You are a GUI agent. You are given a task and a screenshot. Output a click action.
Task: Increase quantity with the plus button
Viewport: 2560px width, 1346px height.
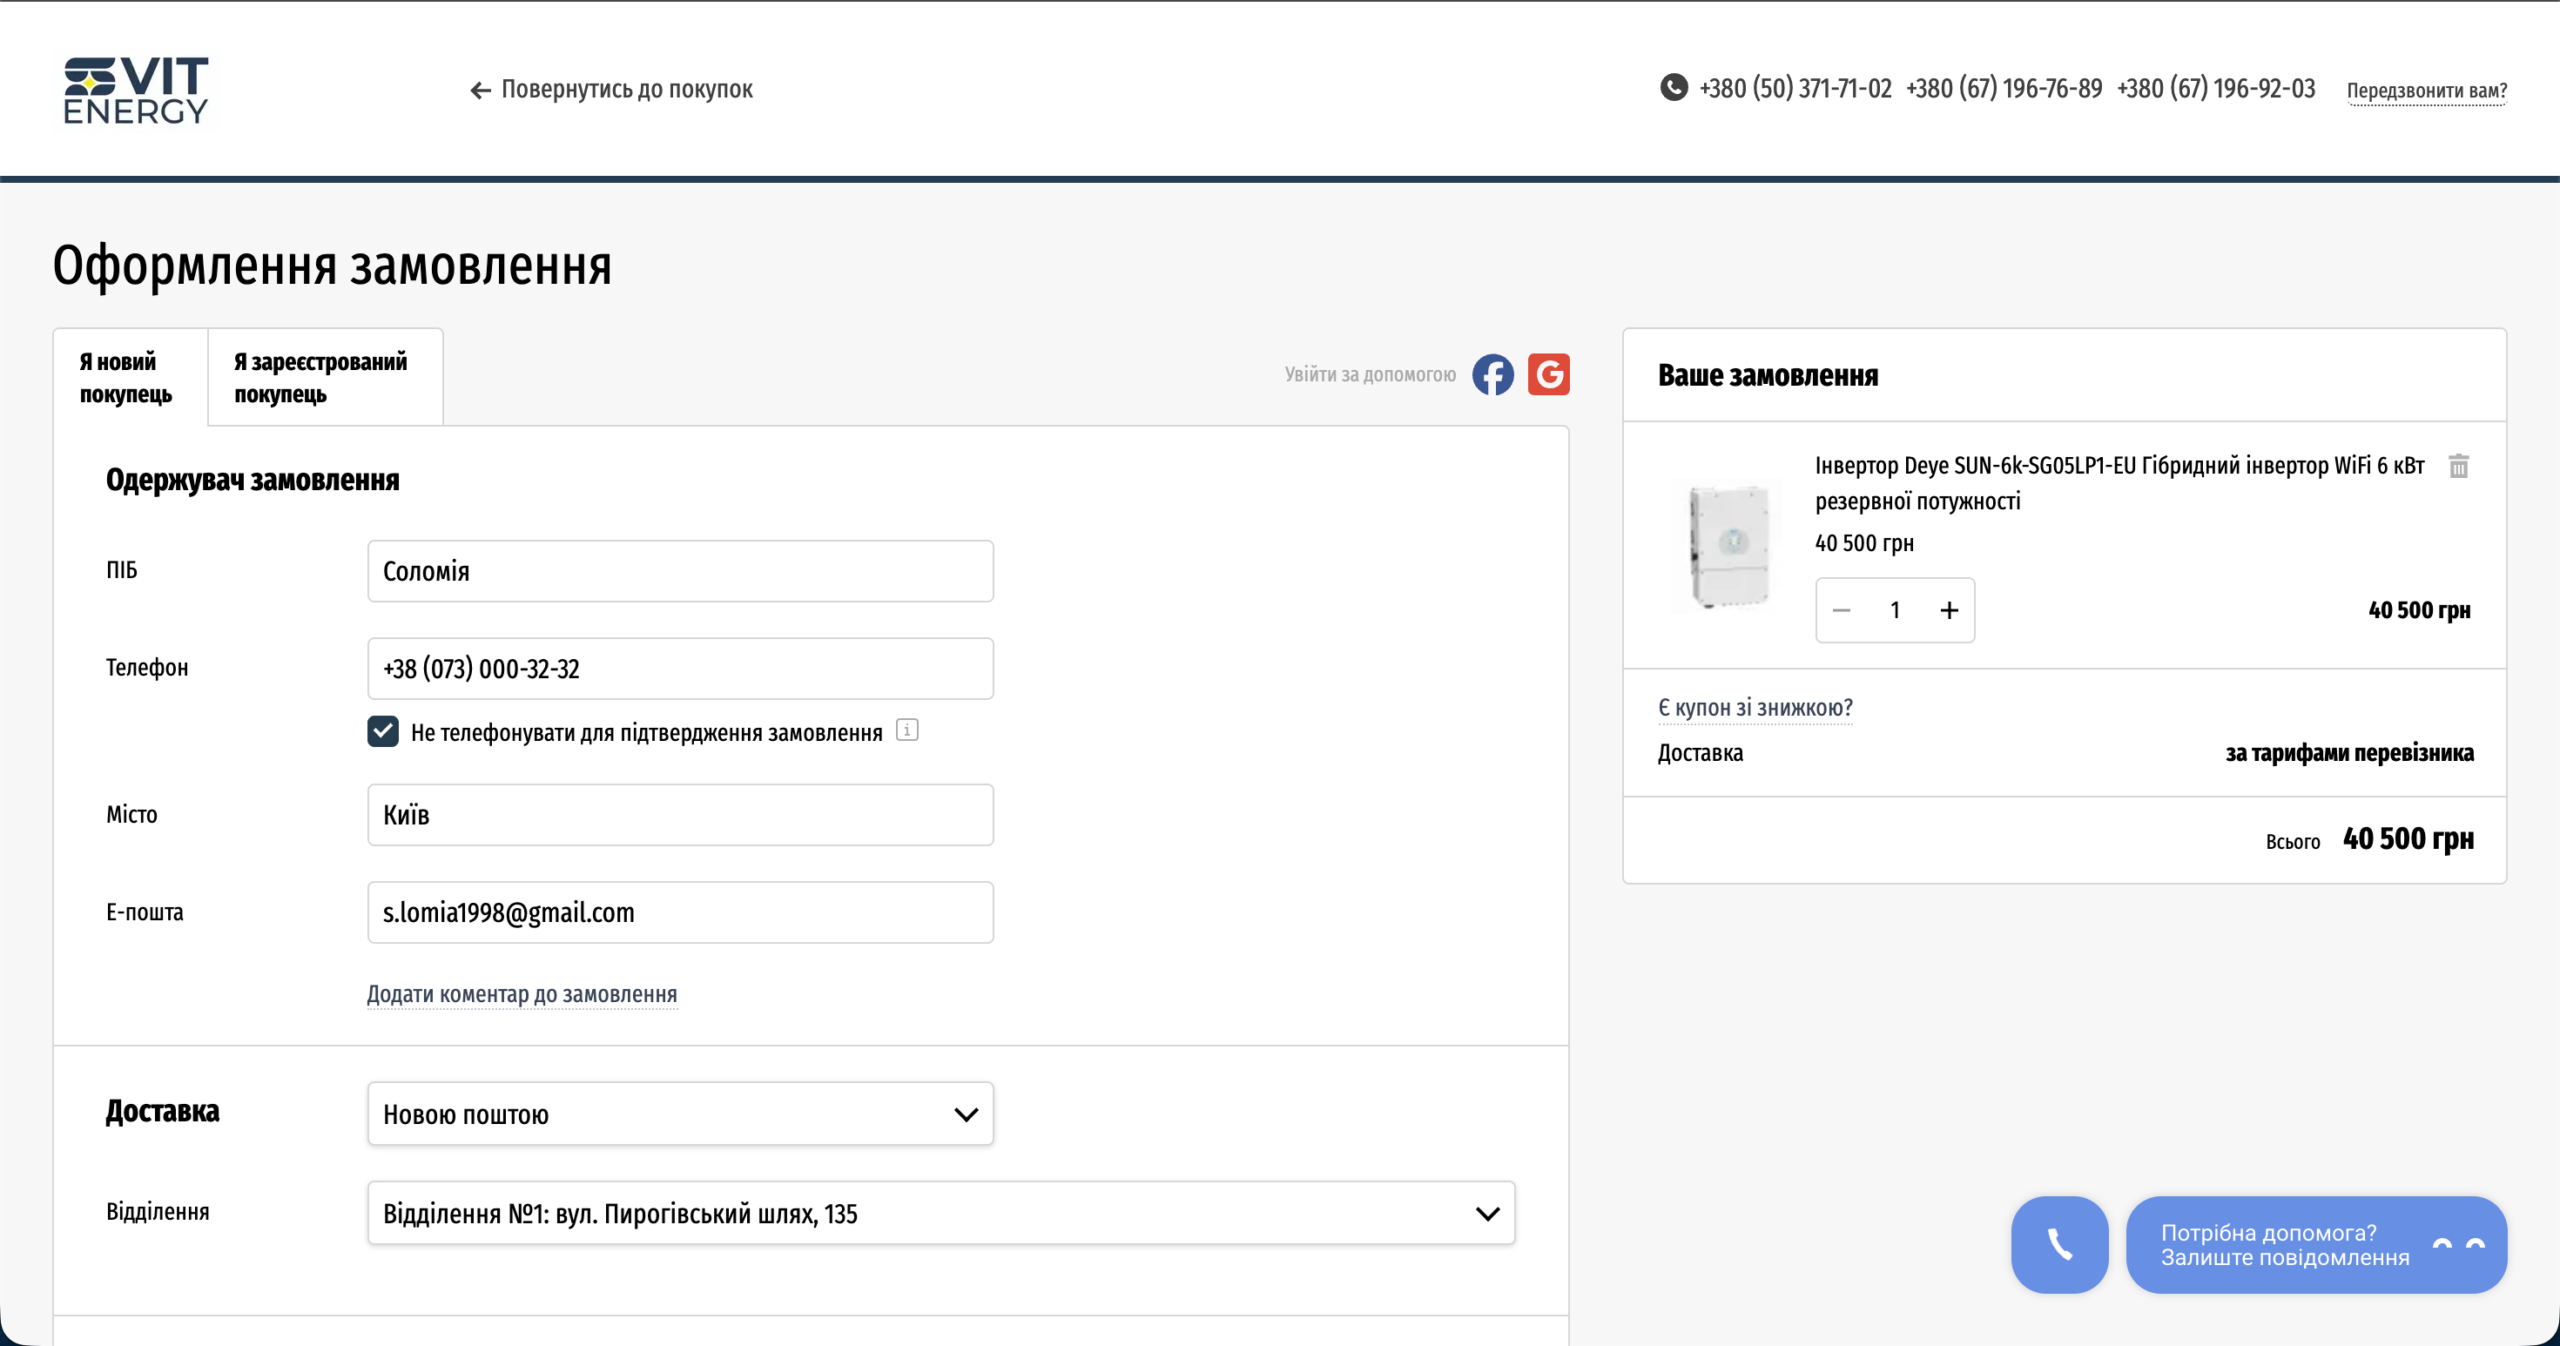pos(1949,610)
